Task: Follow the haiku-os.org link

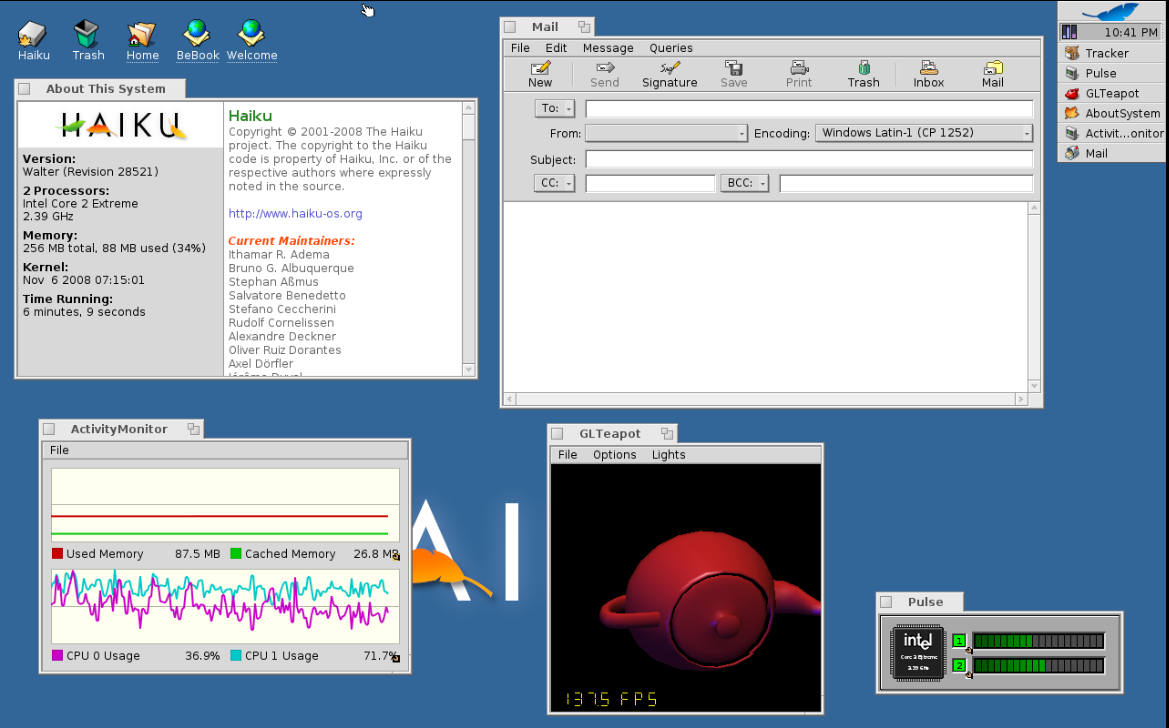Action: pyautogui.click(x=295, y=213)
